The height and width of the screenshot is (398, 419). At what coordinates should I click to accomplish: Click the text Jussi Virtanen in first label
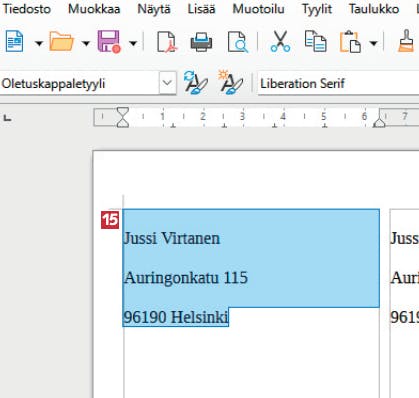pyautogui.click(x=172, y=238)
